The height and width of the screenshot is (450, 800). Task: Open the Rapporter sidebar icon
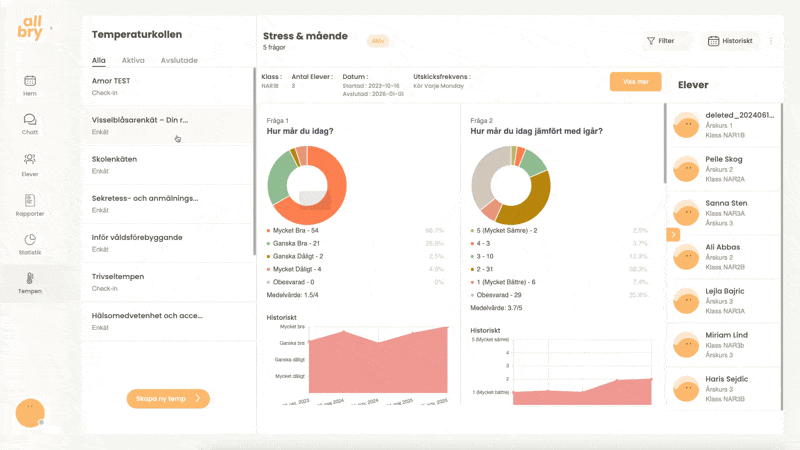click(x=30, y=200)
